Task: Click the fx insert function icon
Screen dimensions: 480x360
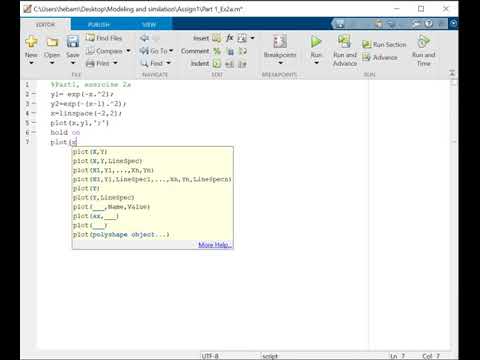Action: point(229,38)
